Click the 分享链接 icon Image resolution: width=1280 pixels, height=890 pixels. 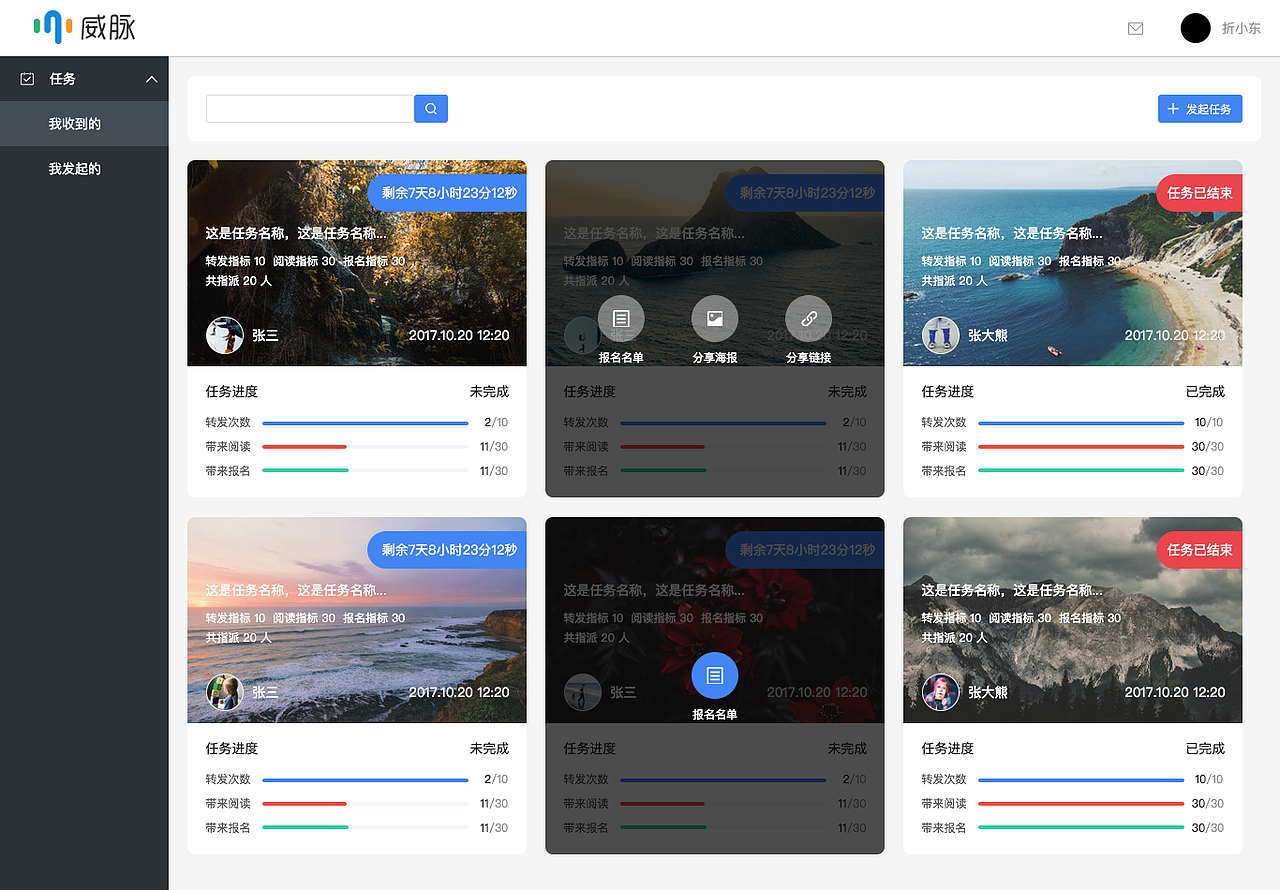click(x=809, y=319)
